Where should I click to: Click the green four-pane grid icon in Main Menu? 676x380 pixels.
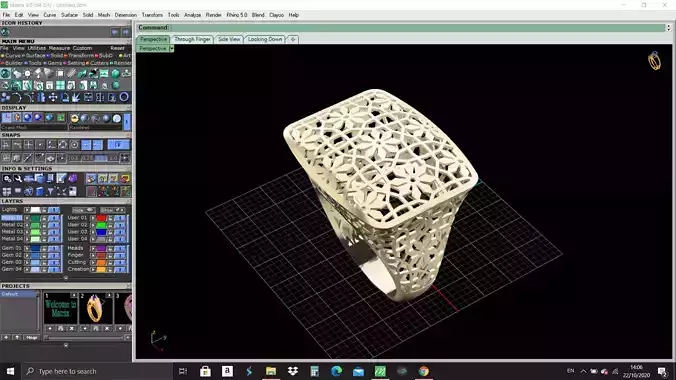point(60,85)
